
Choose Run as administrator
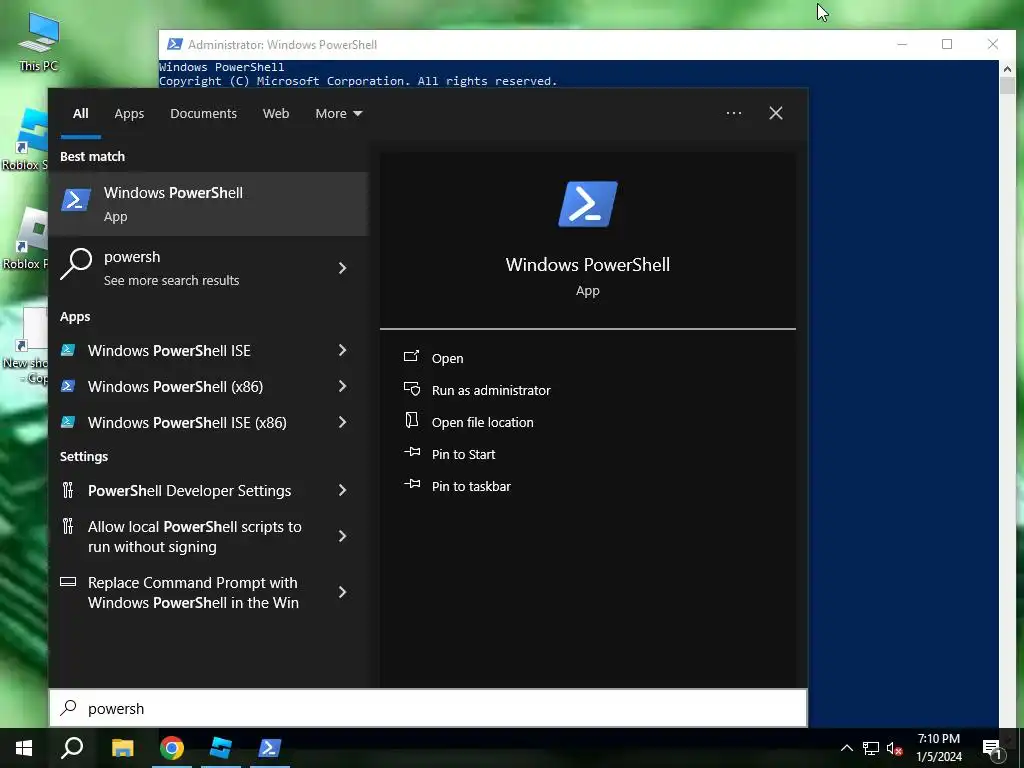pos(491,390)
